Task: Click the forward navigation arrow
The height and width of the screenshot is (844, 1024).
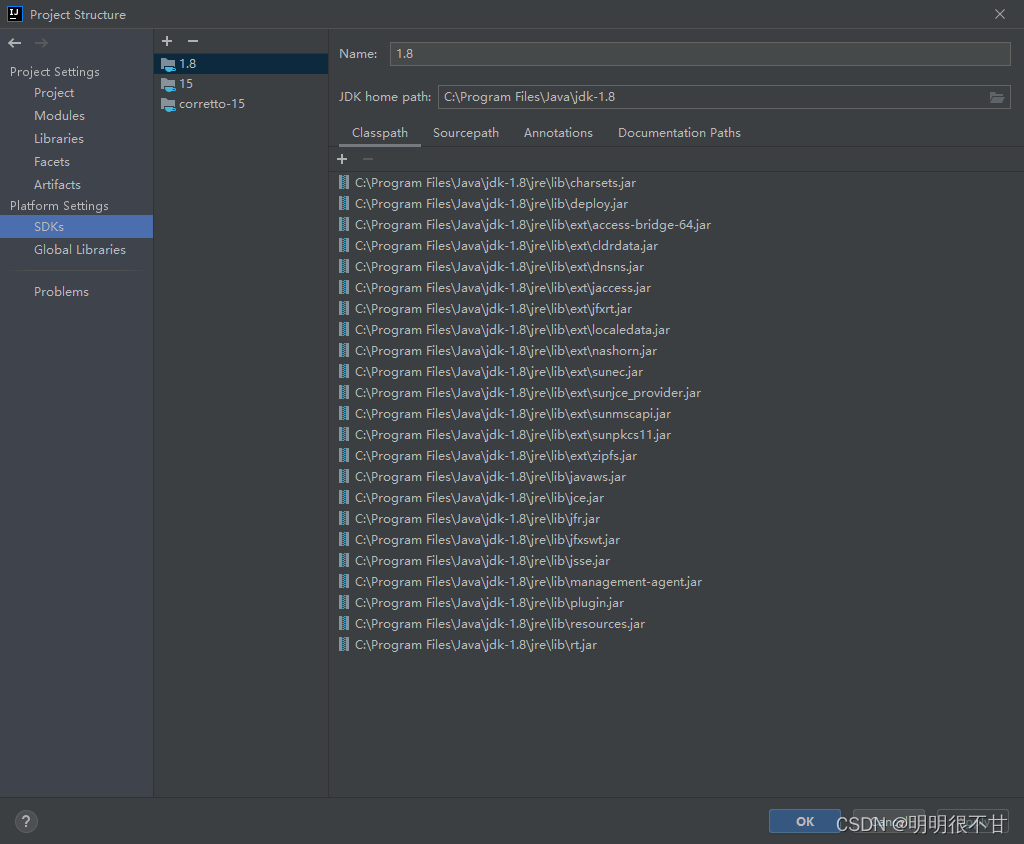Action: (41, 43)
